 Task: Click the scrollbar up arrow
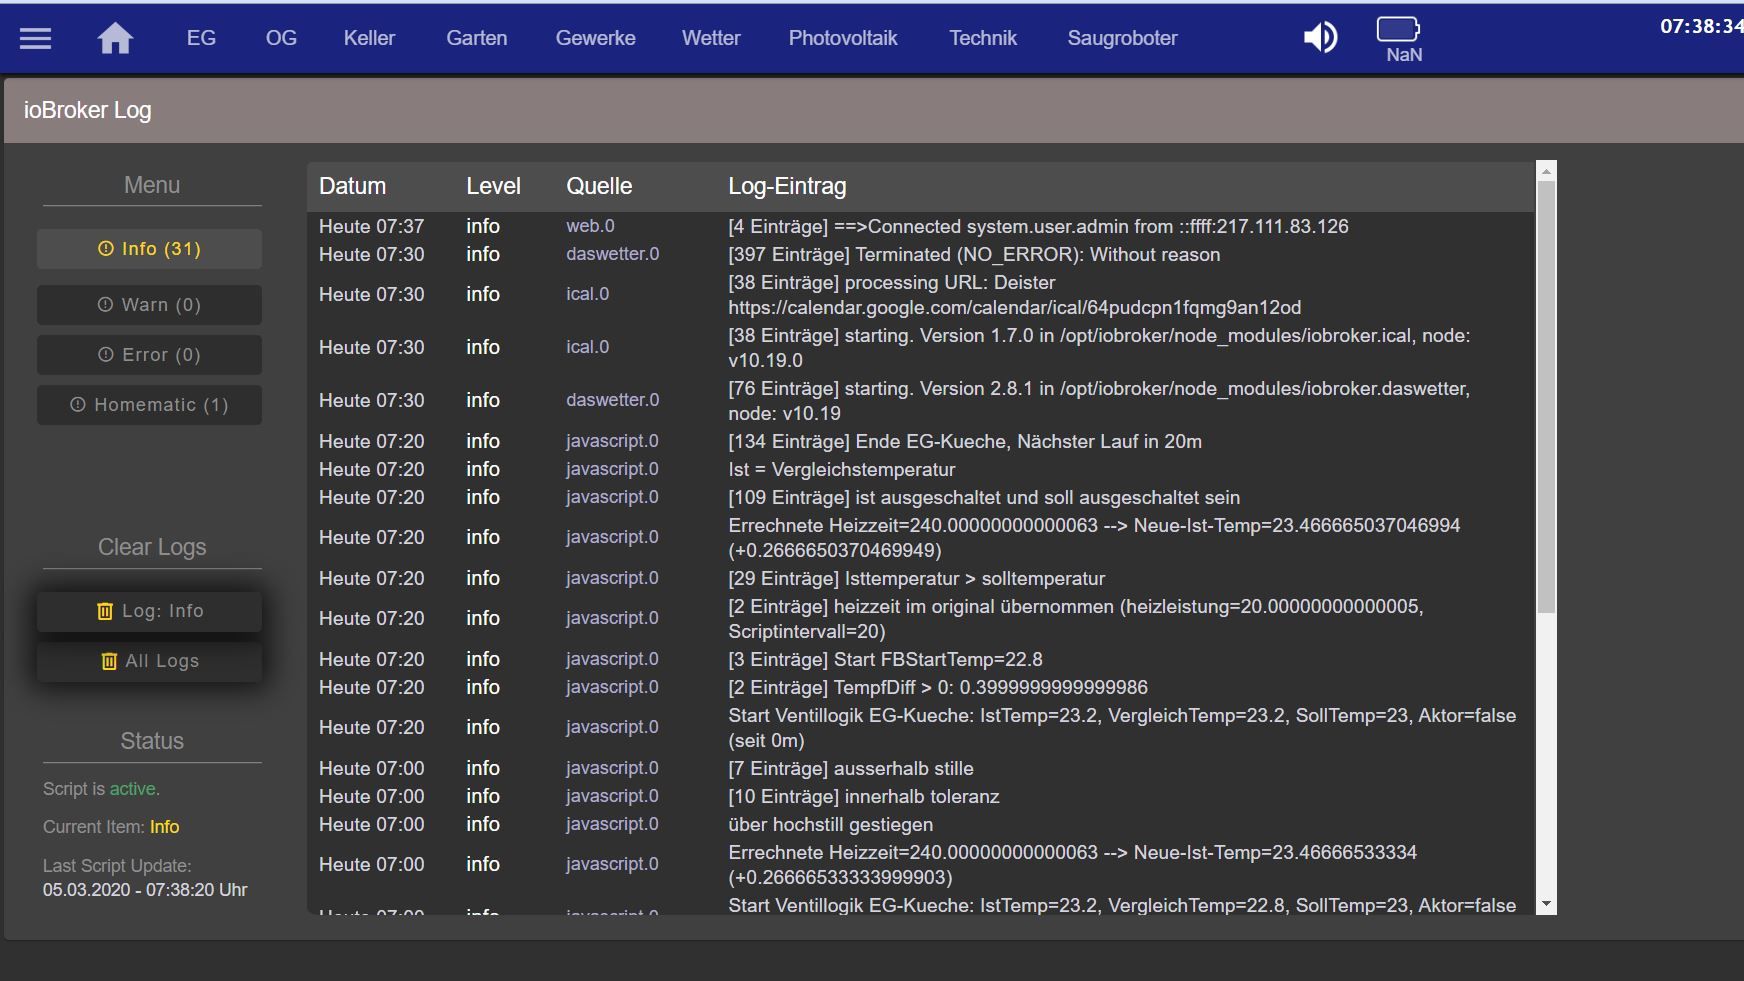(x=1547, y=171)
